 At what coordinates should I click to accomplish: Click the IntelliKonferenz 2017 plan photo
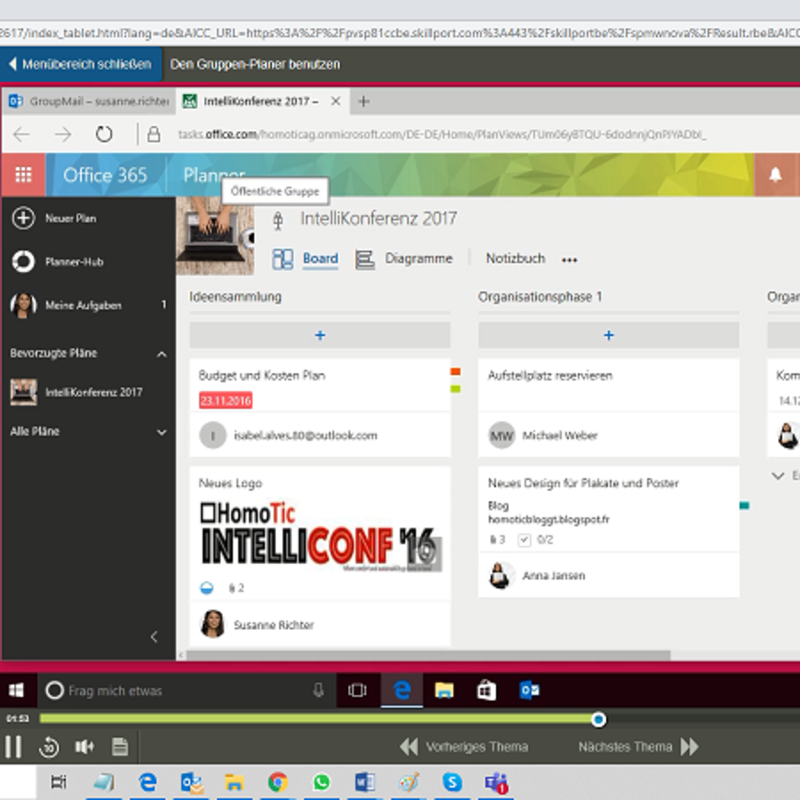(x=215, y=236)
